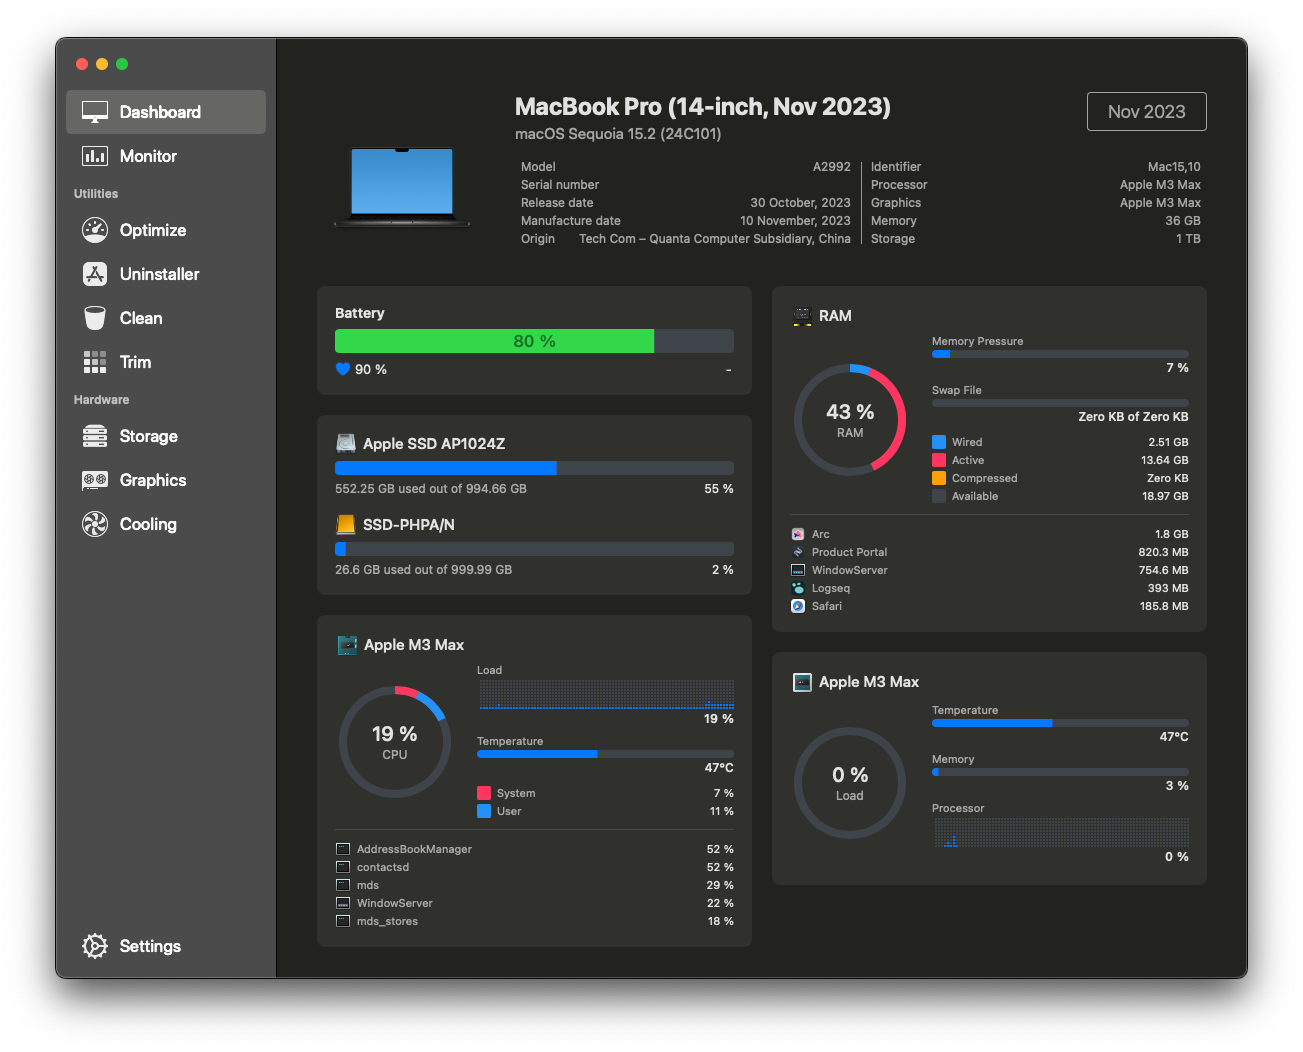Click the 0 % Load ring gauge

(850, 783)
